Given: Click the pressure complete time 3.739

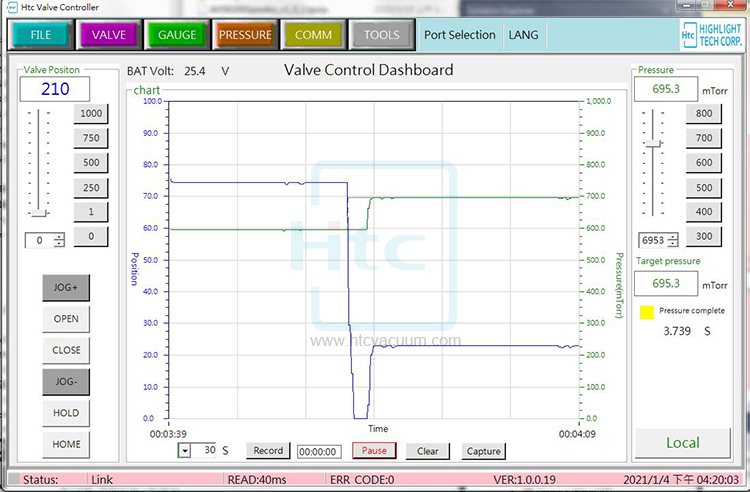Looking at the screenshot, I should click(x=677, y=331).
